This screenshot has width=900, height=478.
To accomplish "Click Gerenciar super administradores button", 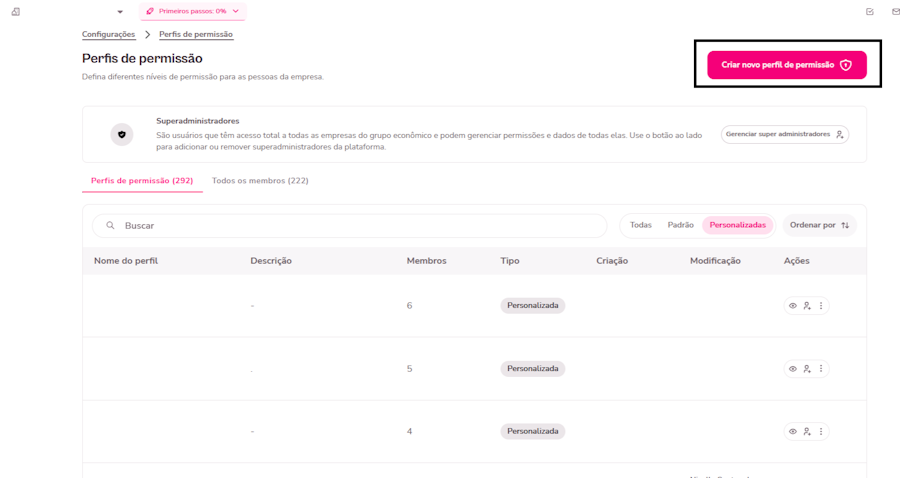I will point(784,134).
